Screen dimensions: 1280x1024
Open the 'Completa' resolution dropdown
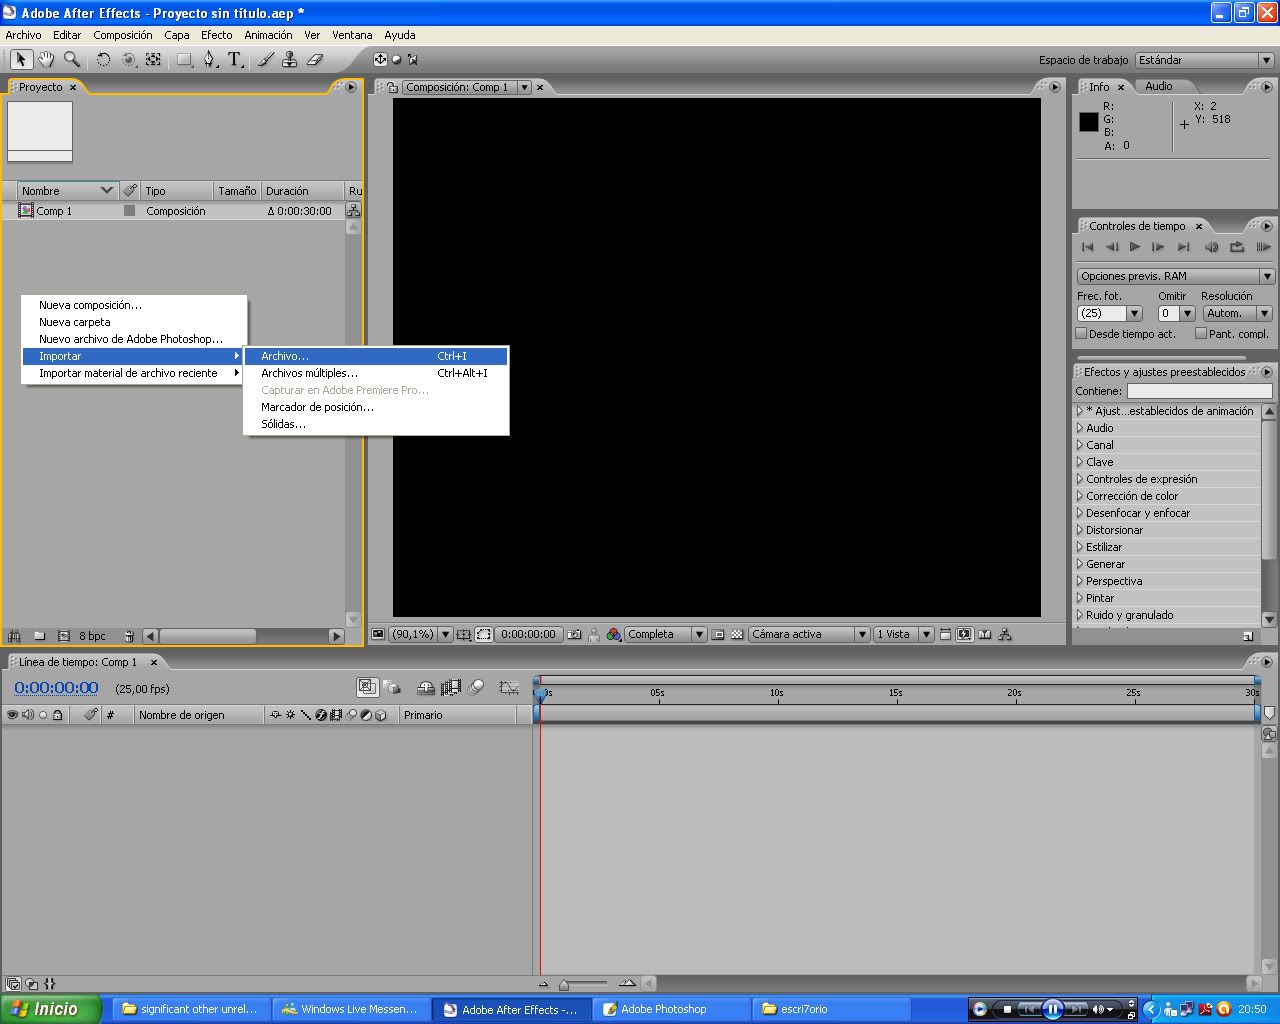coord(666,634)
